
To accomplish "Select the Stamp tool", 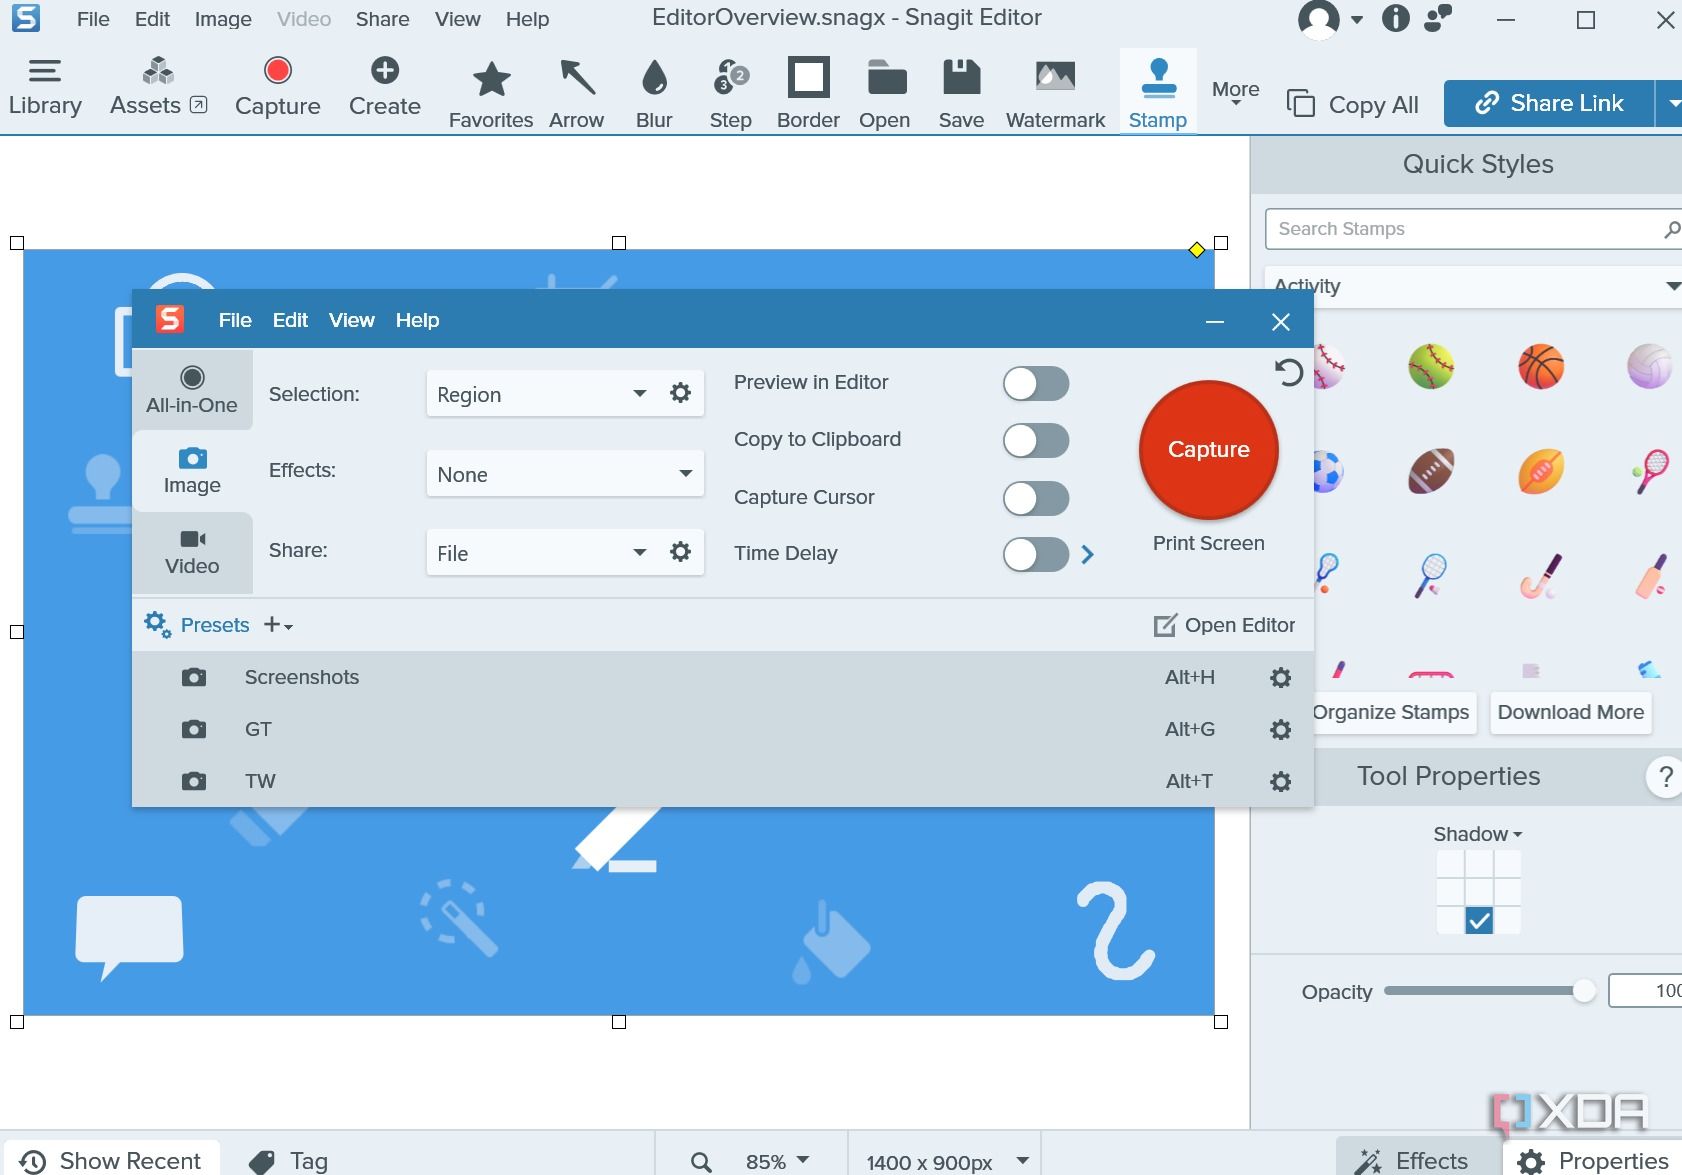I will [1157, 90].
